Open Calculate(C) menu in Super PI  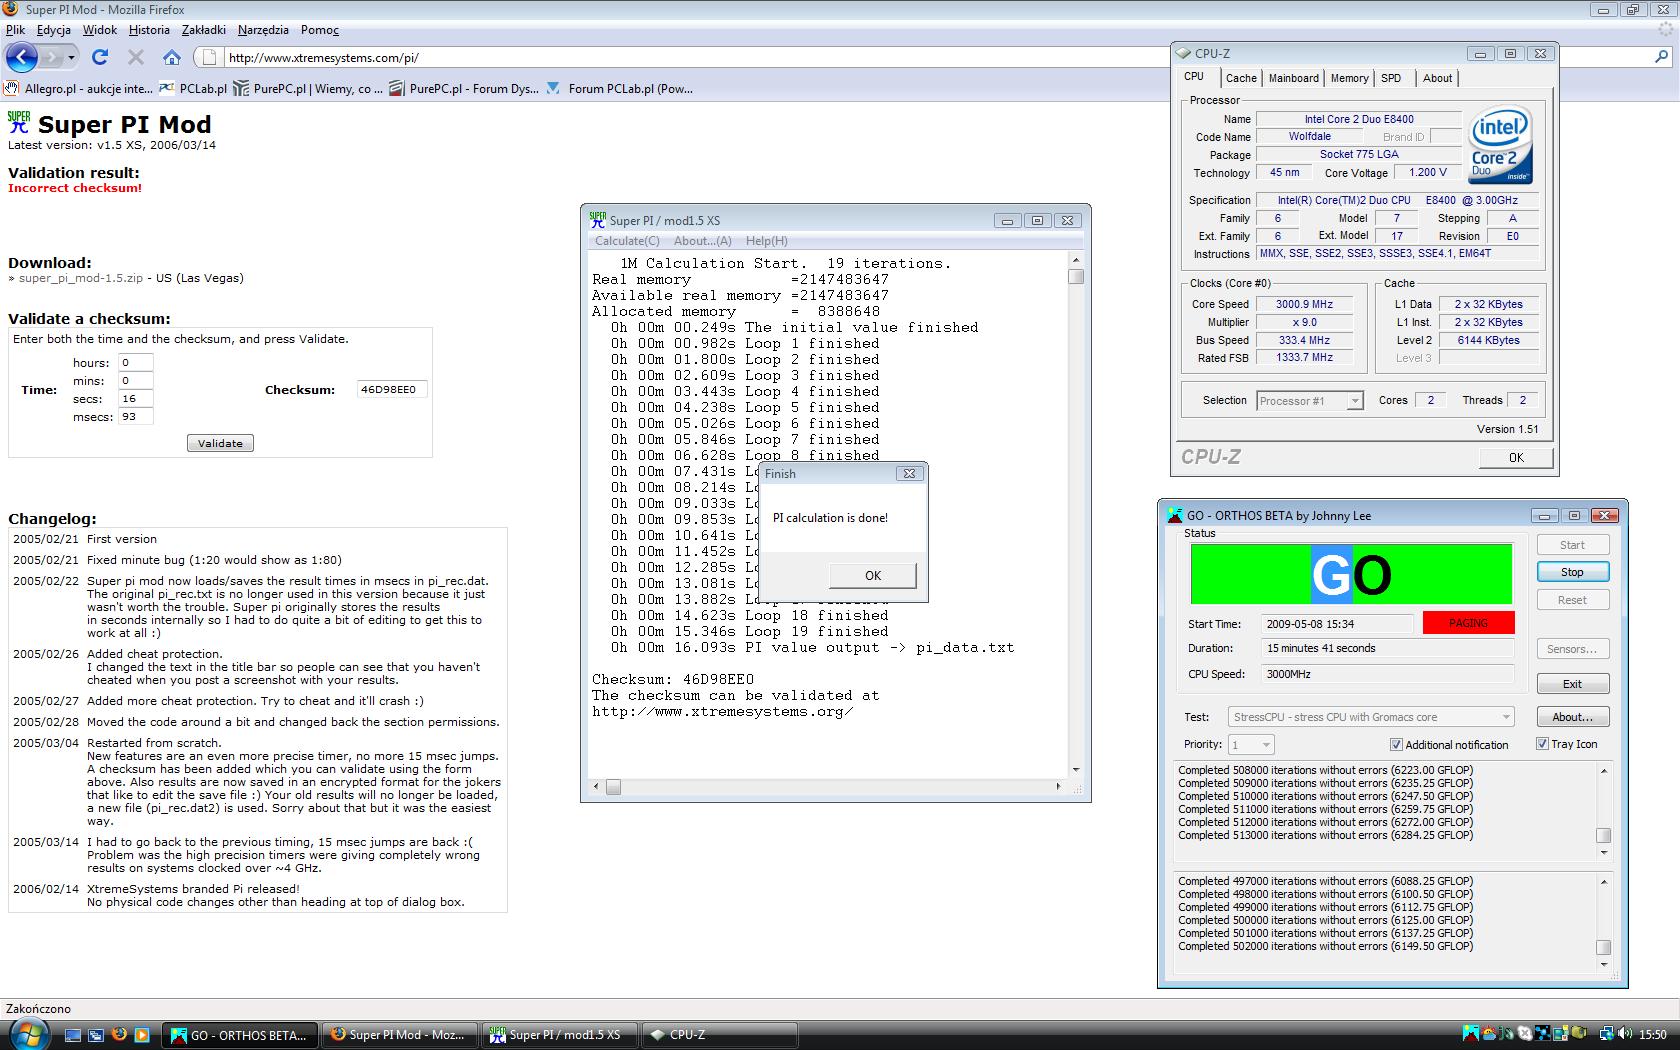click(627, 241)
